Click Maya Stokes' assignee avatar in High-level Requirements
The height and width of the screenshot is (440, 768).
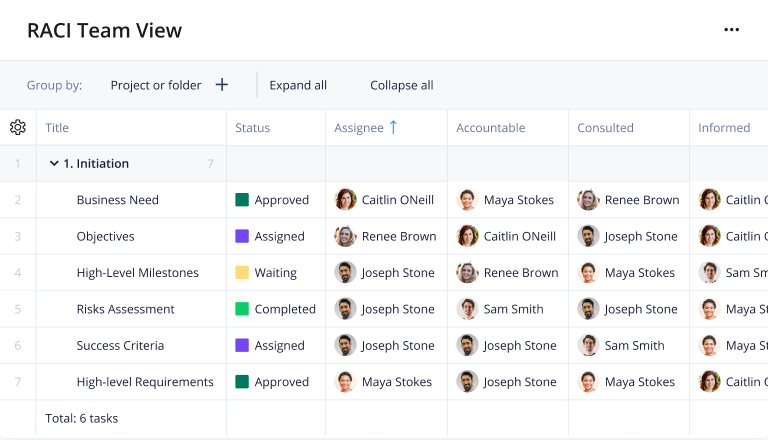[x=346, y=382]
